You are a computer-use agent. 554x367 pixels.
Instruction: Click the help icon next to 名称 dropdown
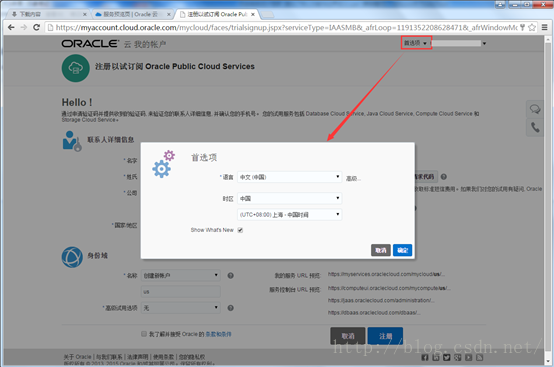click(230, 276)
